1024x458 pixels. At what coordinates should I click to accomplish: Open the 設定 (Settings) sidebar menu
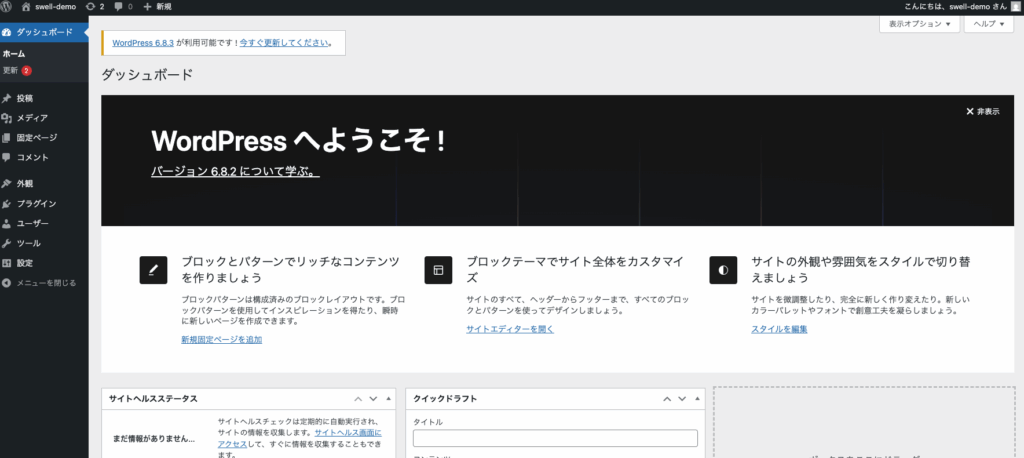[25, 263]
